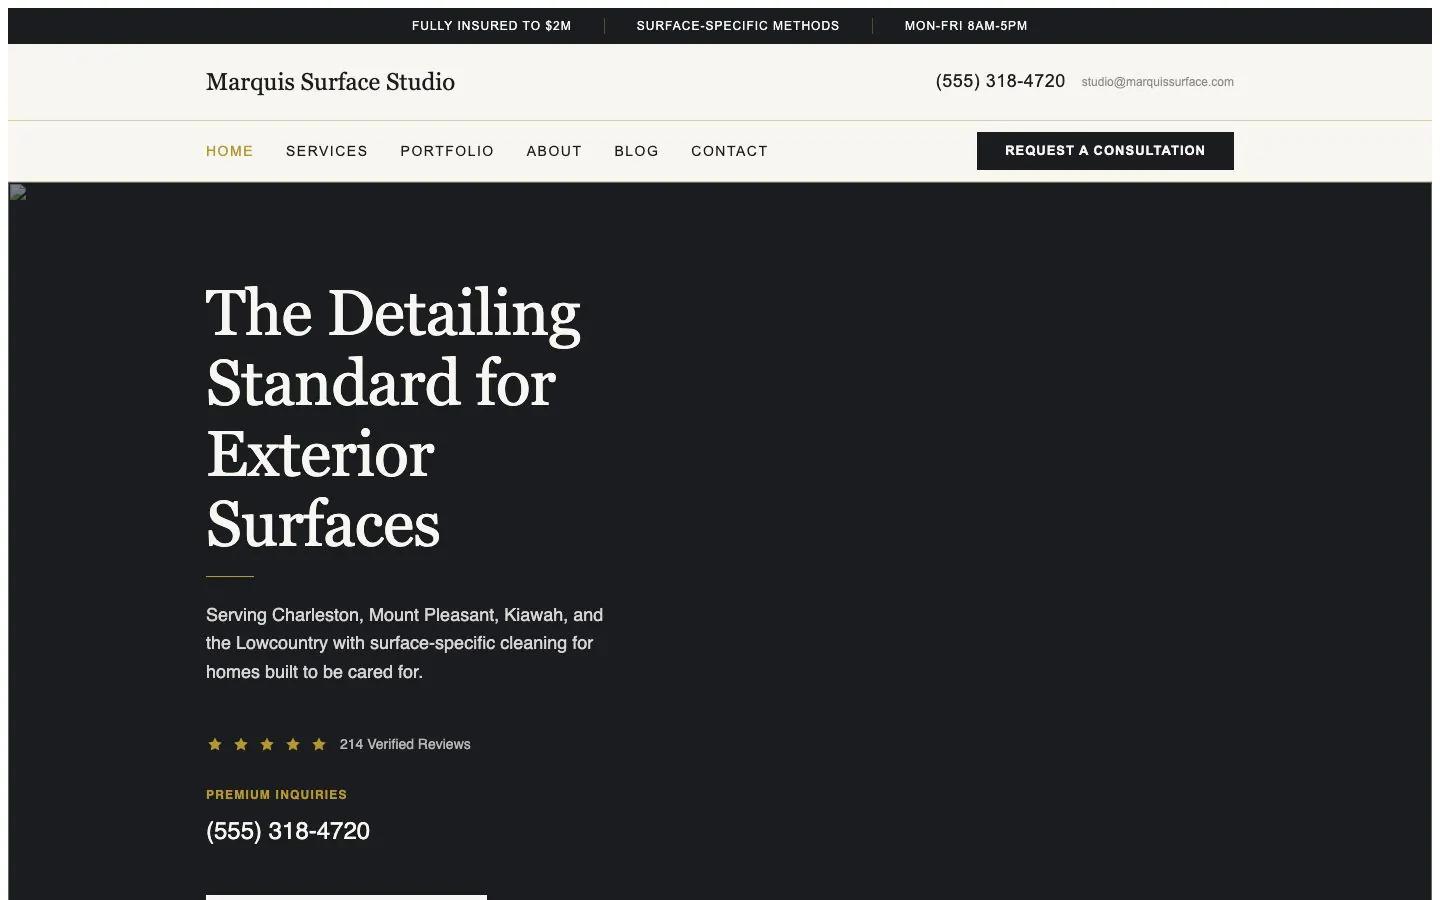Click the hero headline The Detailing Standard
The height and width of the screenshot is (900, 1440).
[x=393, y=418]
